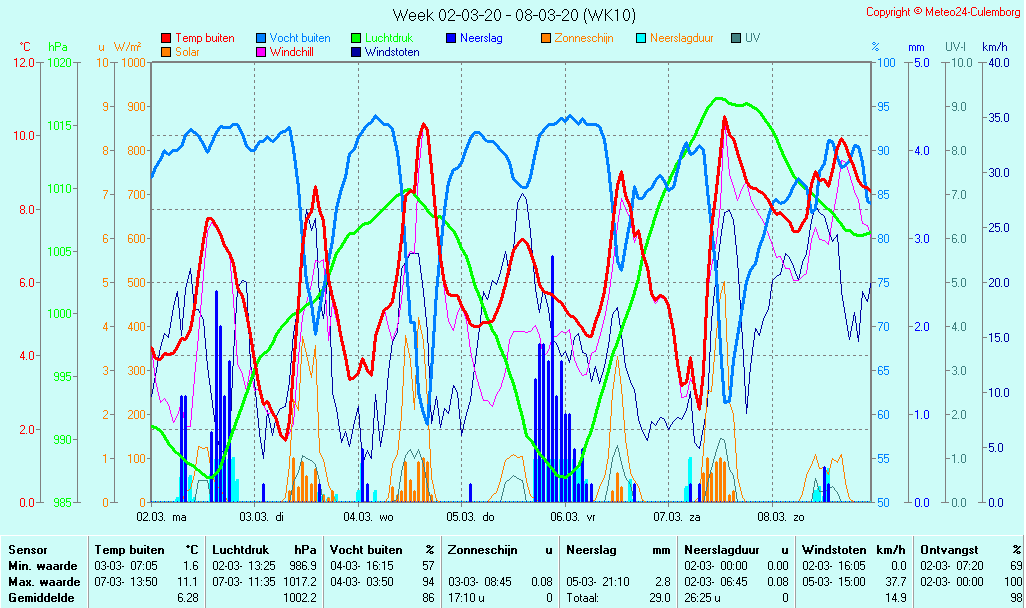Image resolution: width=1026 pixels, height=608 pixels.
Task: Click the Solar legend label
Action: tap(187, 52)
